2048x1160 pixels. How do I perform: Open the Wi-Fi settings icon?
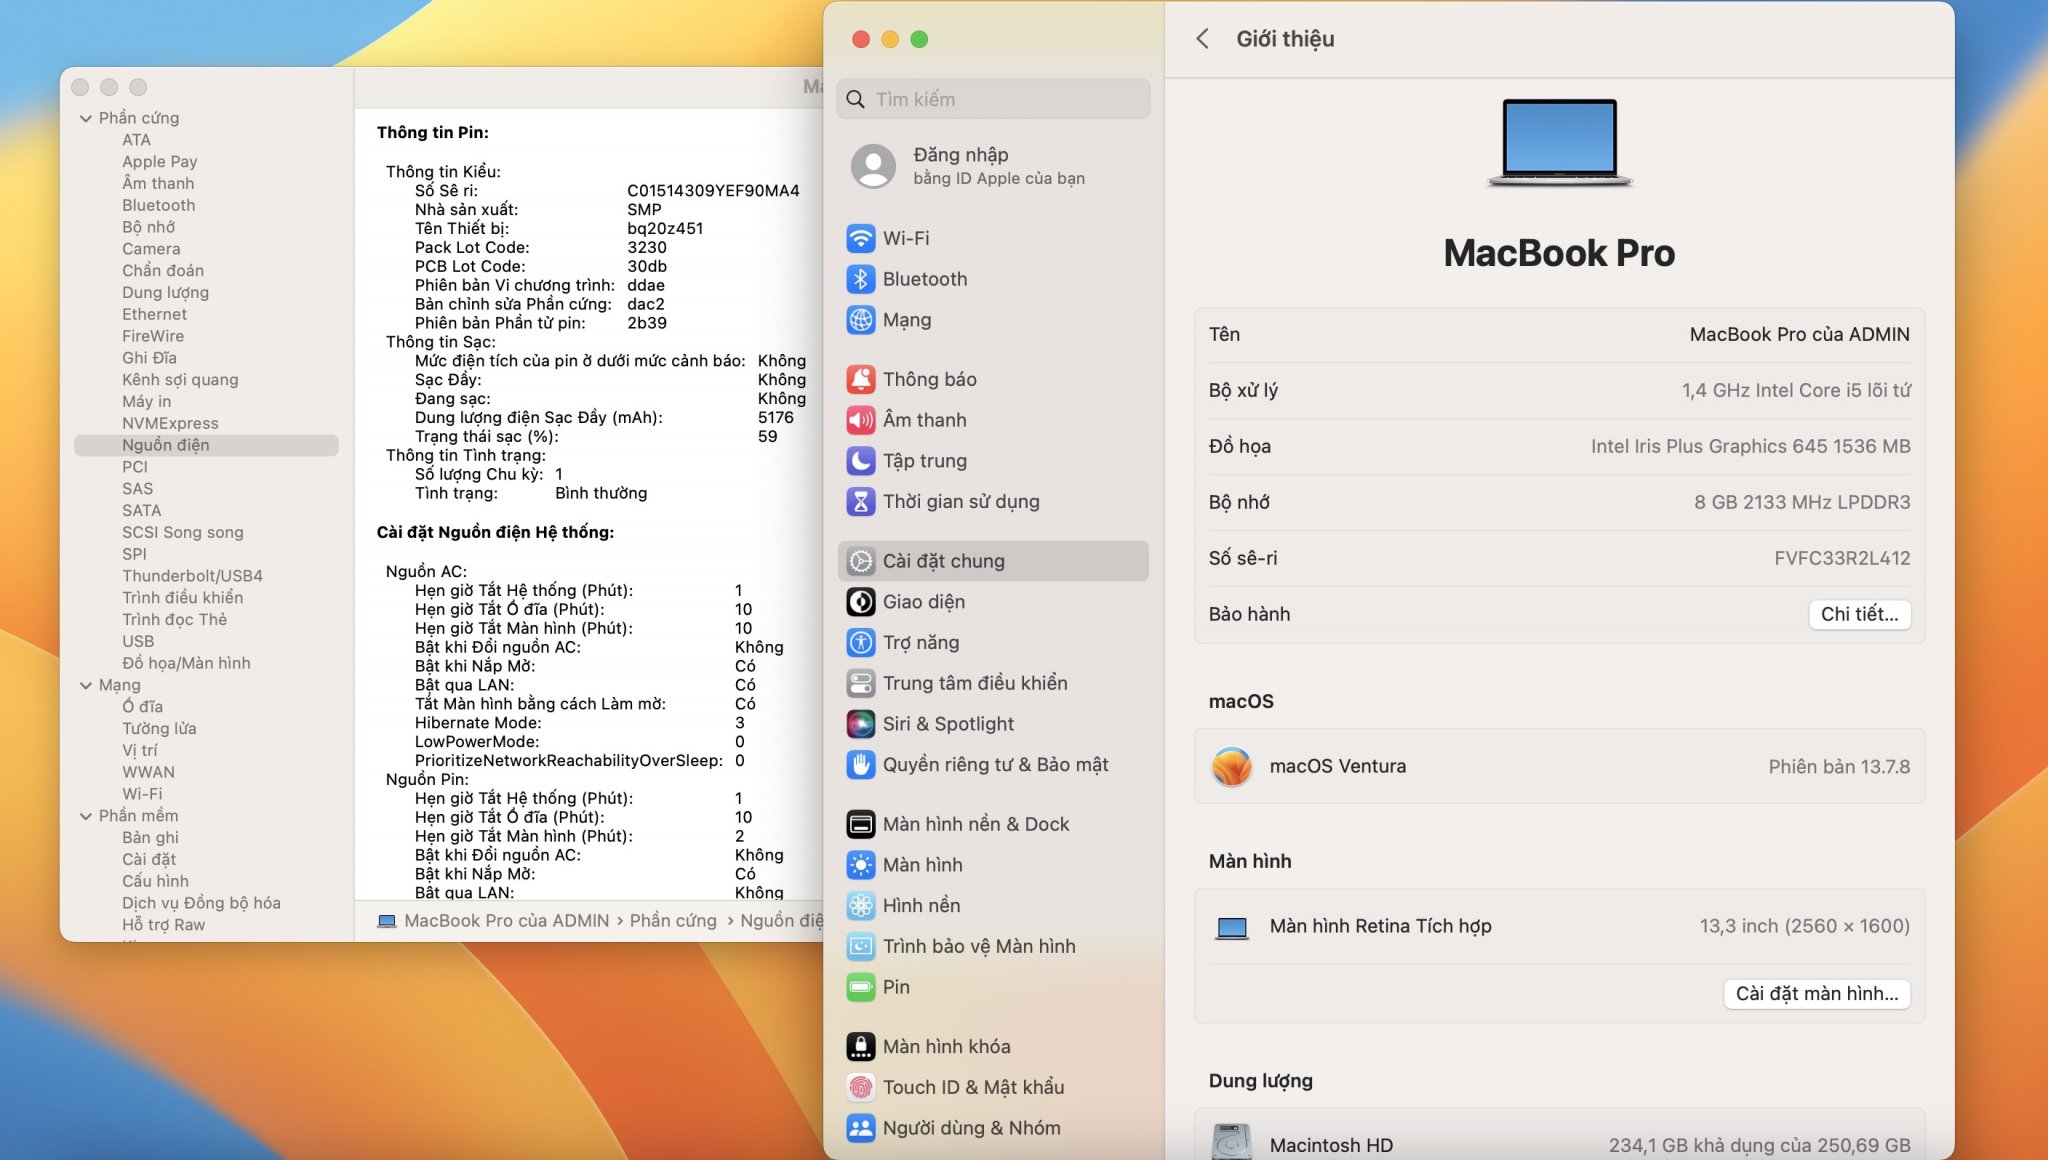[x=860, y=238]
